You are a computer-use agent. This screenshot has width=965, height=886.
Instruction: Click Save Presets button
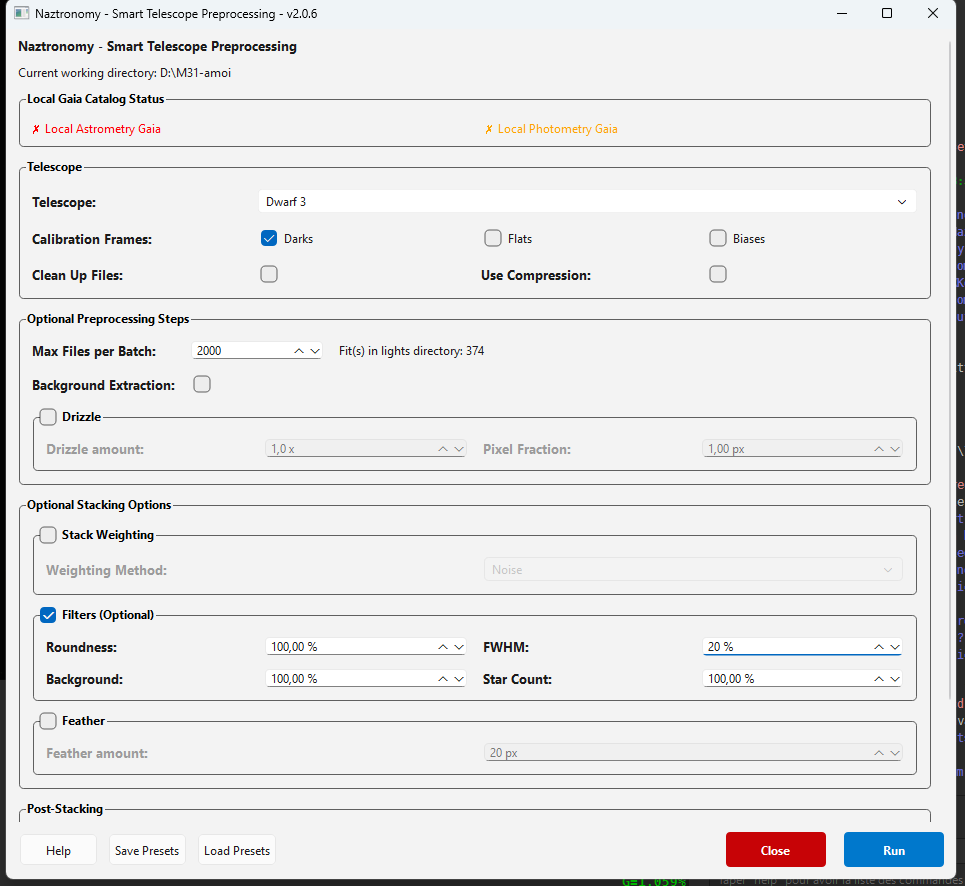point(147,850)
